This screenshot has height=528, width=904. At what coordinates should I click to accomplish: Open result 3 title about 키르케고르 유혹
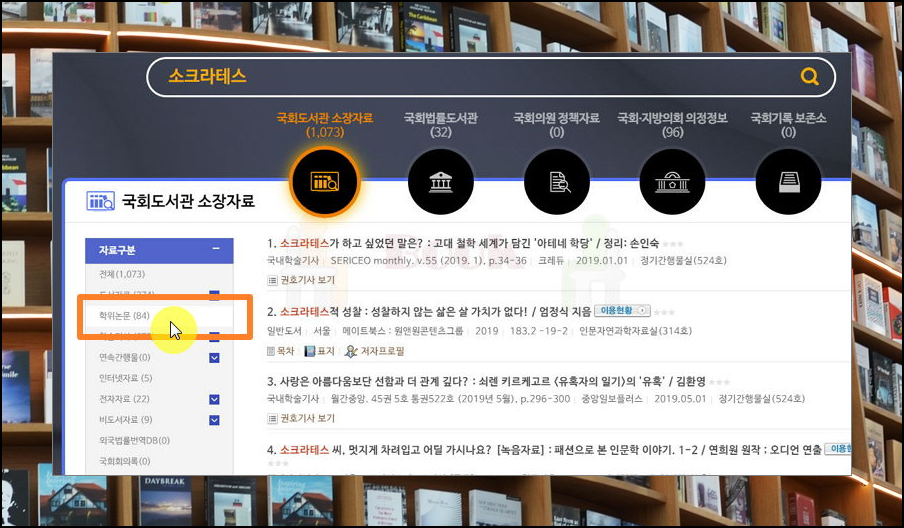486,381
